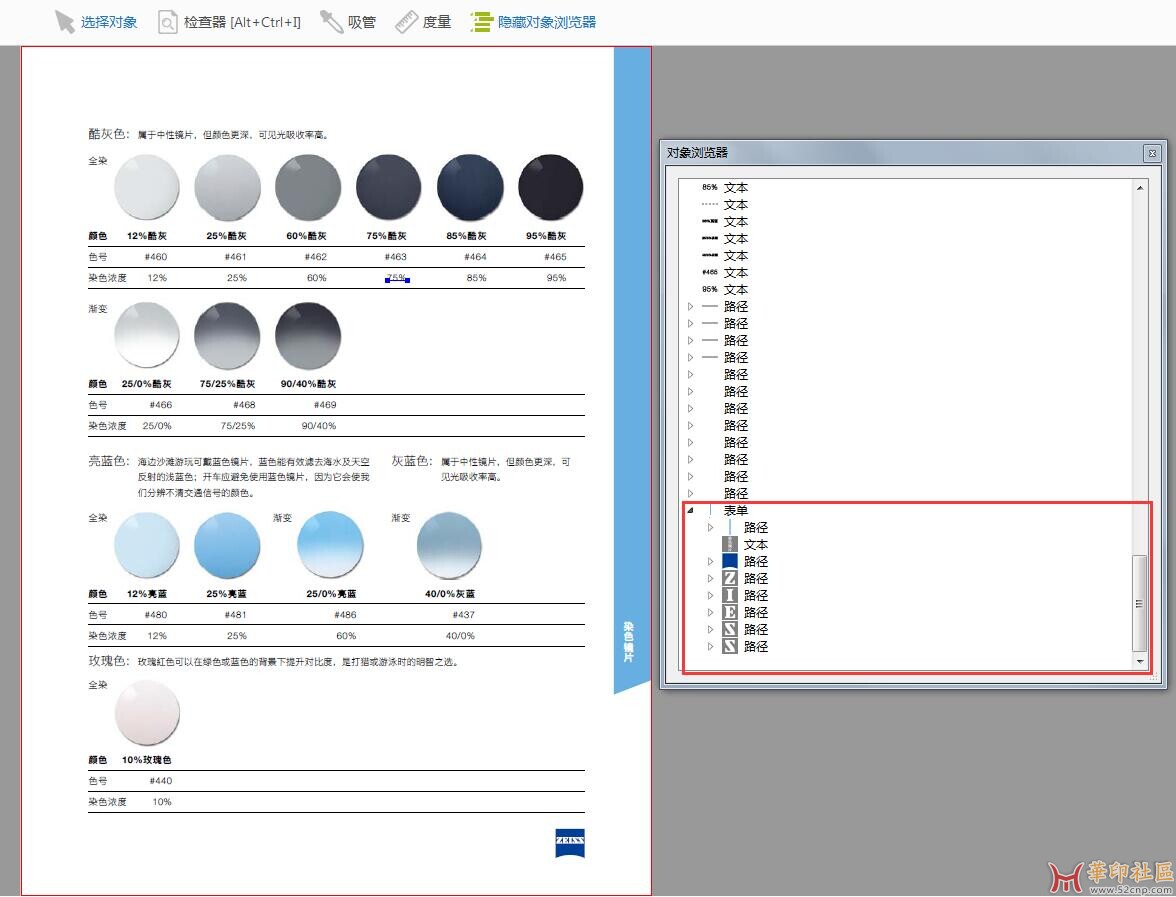
Task: Click the #466 color code
Action: [160, 404]
